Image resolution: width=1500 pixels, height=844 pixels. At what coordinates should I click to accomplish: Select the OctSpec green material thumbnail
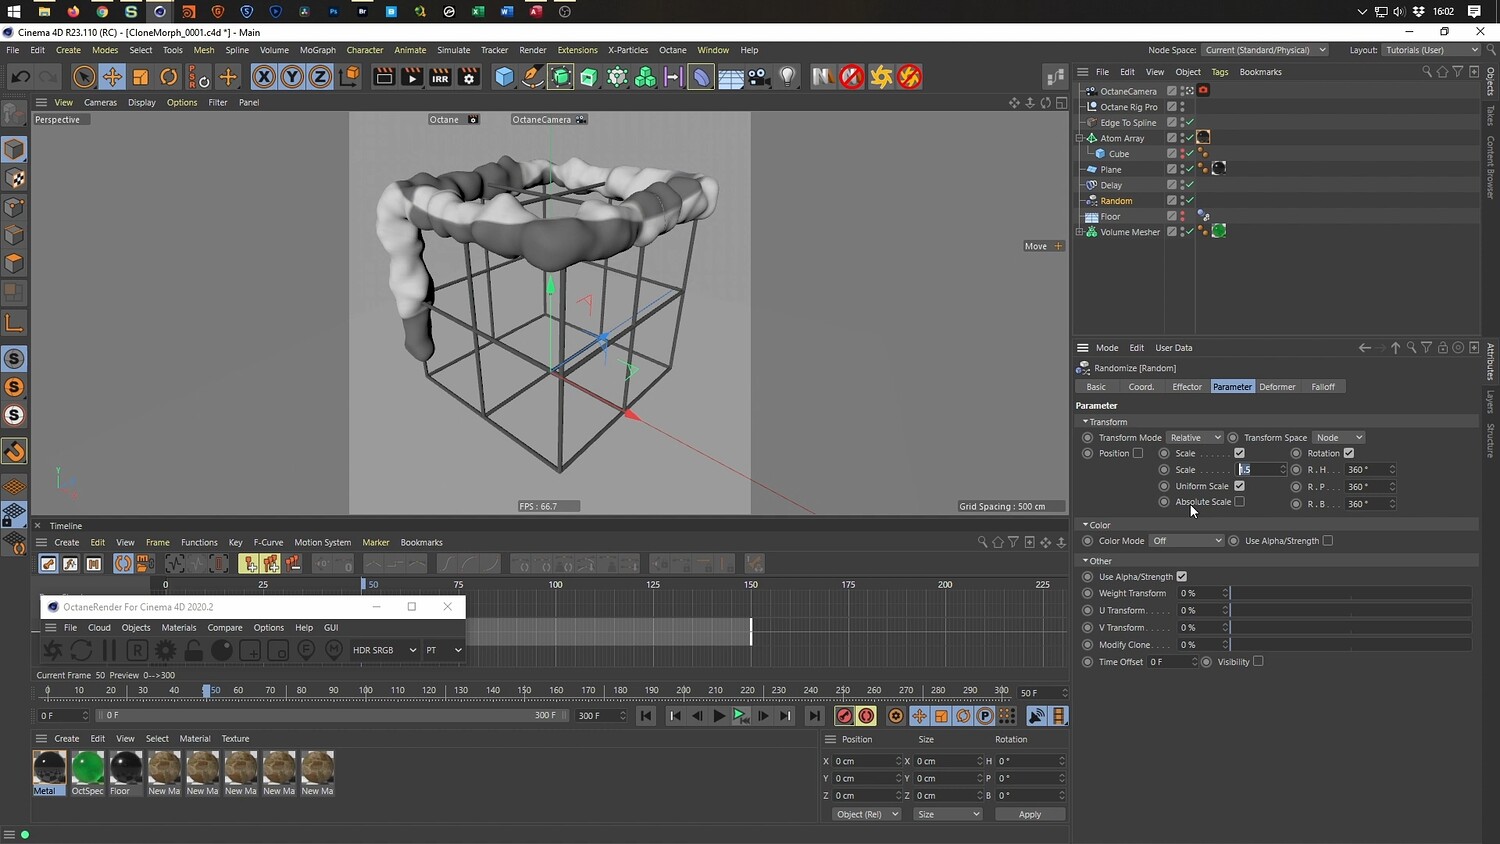[x=87, y=768]
